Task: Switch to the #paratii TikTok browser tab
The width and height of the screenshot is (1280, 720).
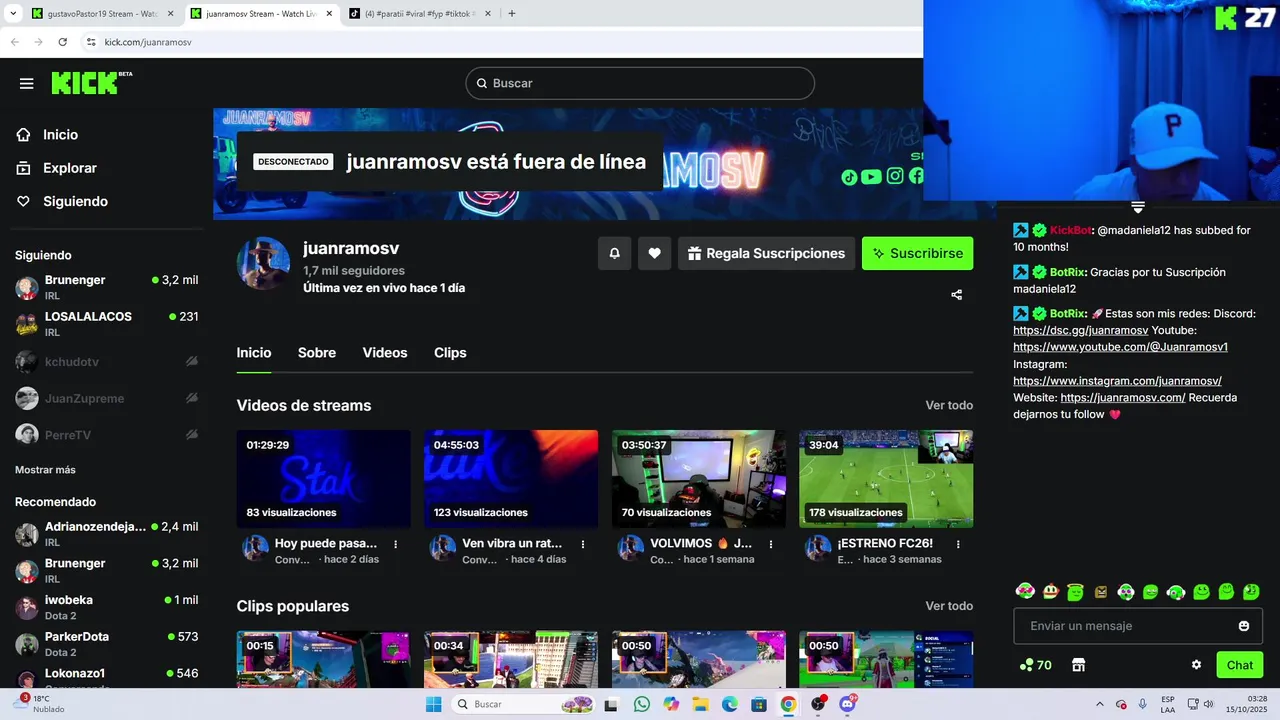Action: pos(419,14)
